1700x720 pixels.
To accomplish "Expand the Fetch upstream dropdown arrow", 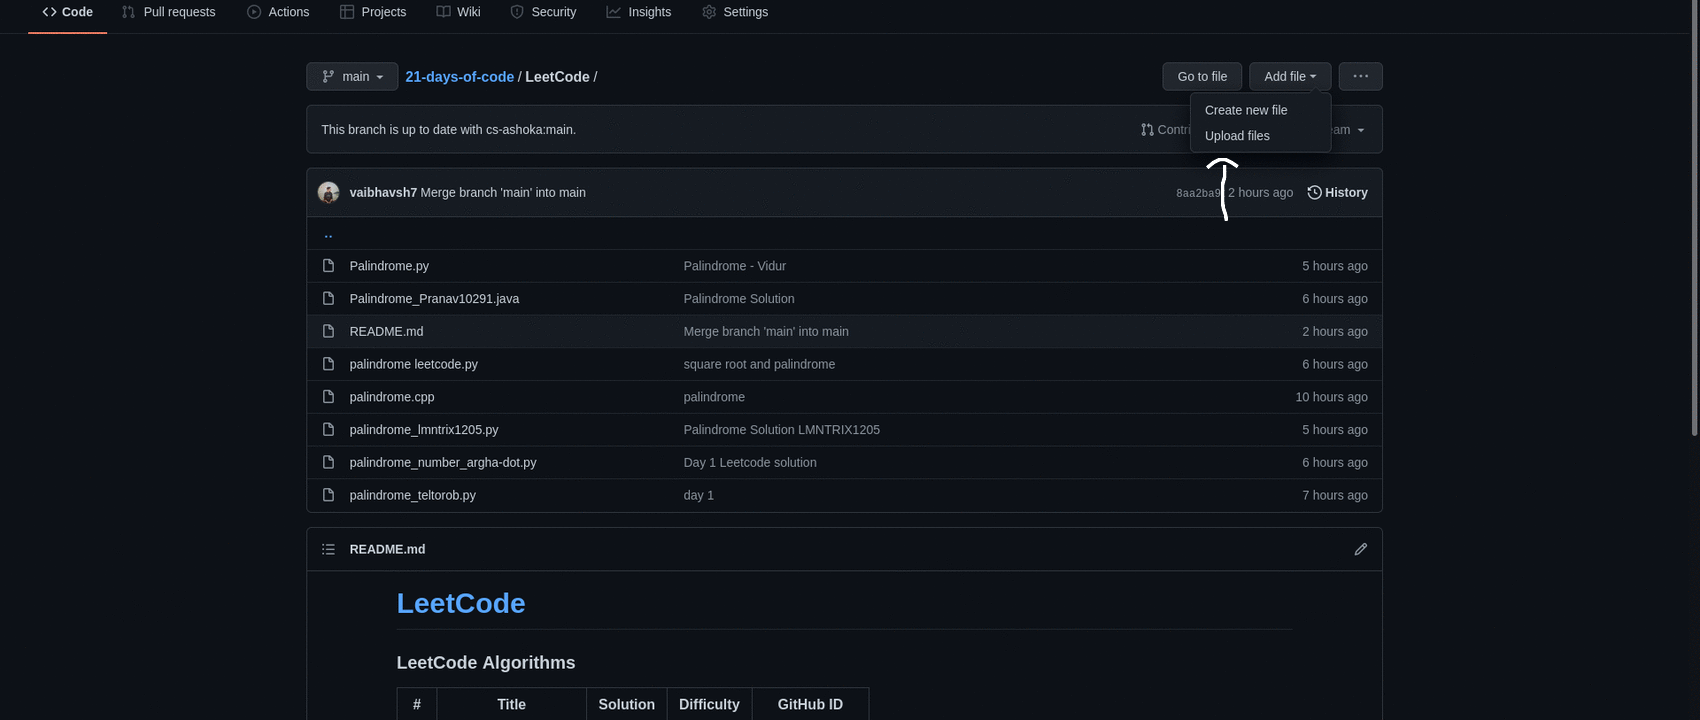I will pyautogui.click(x=1360, y=130).
